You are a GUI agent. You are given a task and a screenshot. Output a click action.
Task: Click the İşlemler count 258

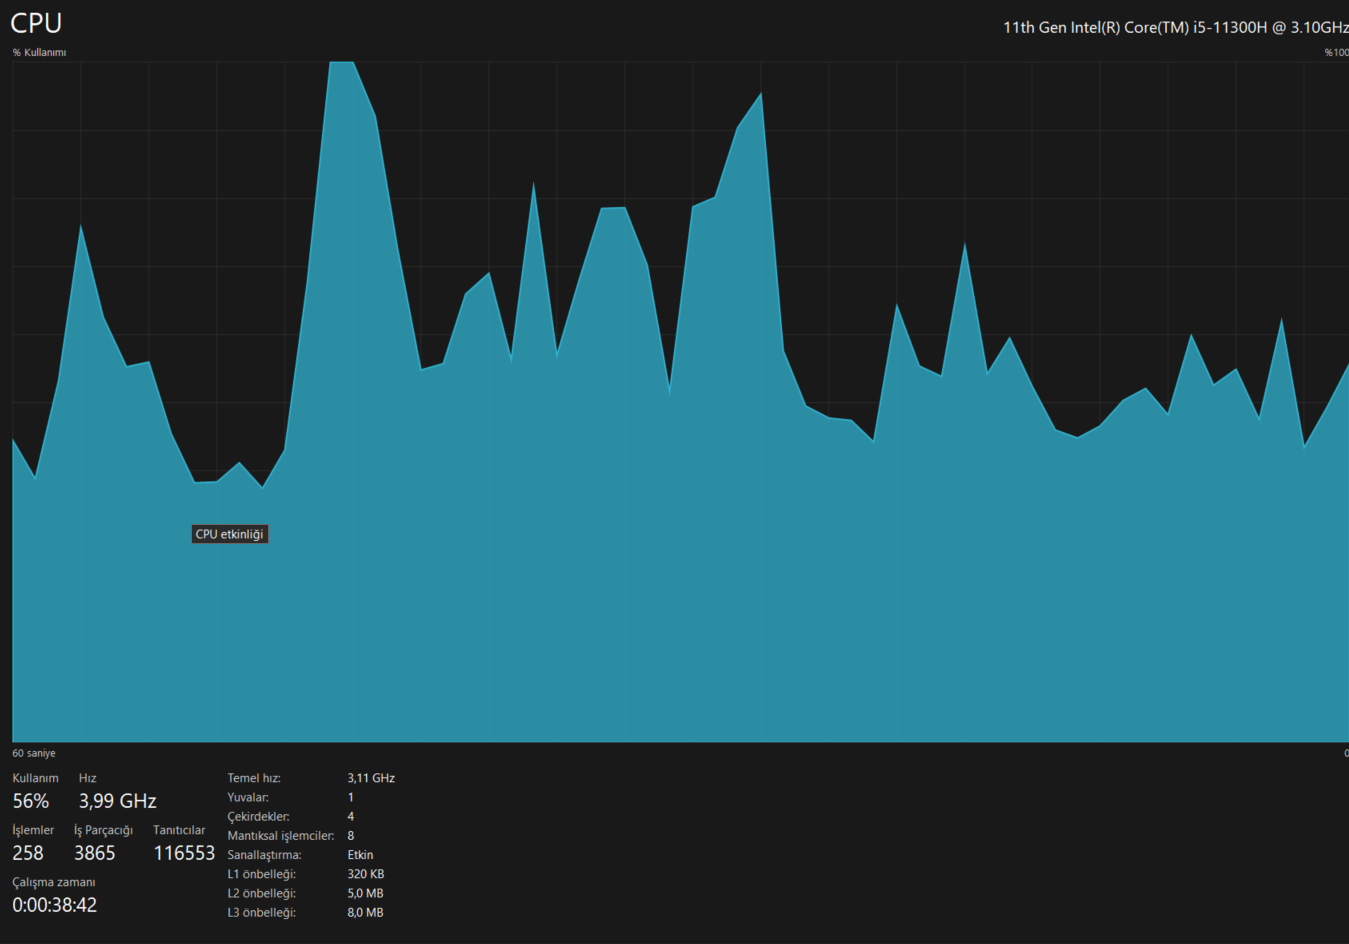[x=28, y=853]
